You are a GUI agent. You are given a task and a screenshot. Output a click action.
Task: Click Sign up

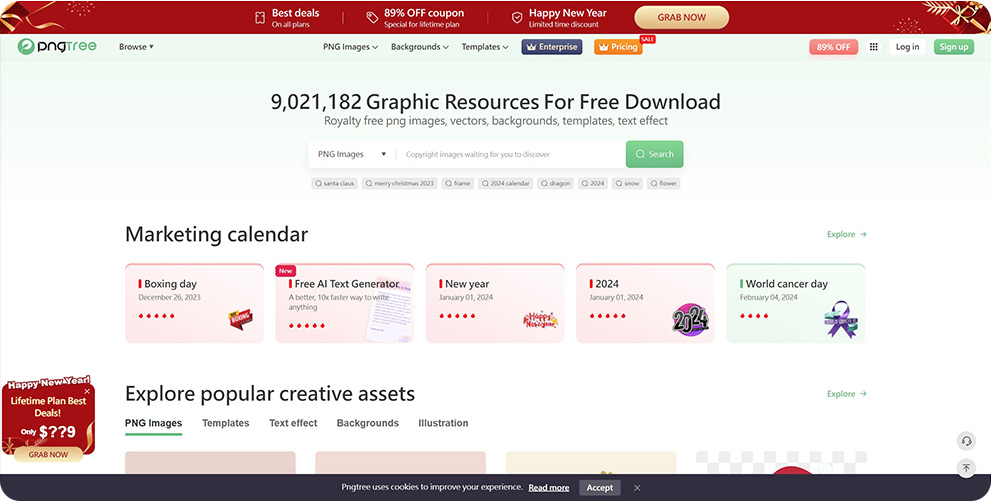pos(953,47)
